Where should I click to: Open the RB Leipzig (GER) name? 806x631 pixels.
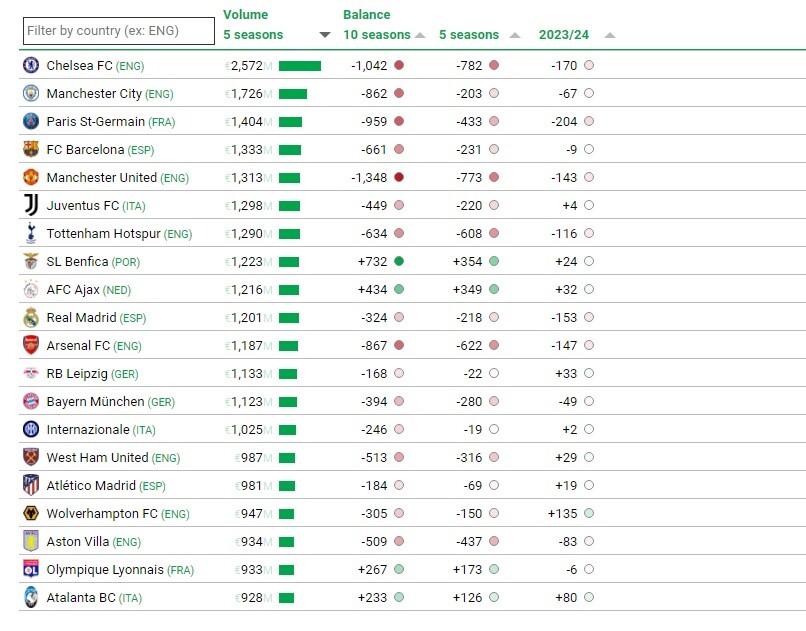(93, 374)
